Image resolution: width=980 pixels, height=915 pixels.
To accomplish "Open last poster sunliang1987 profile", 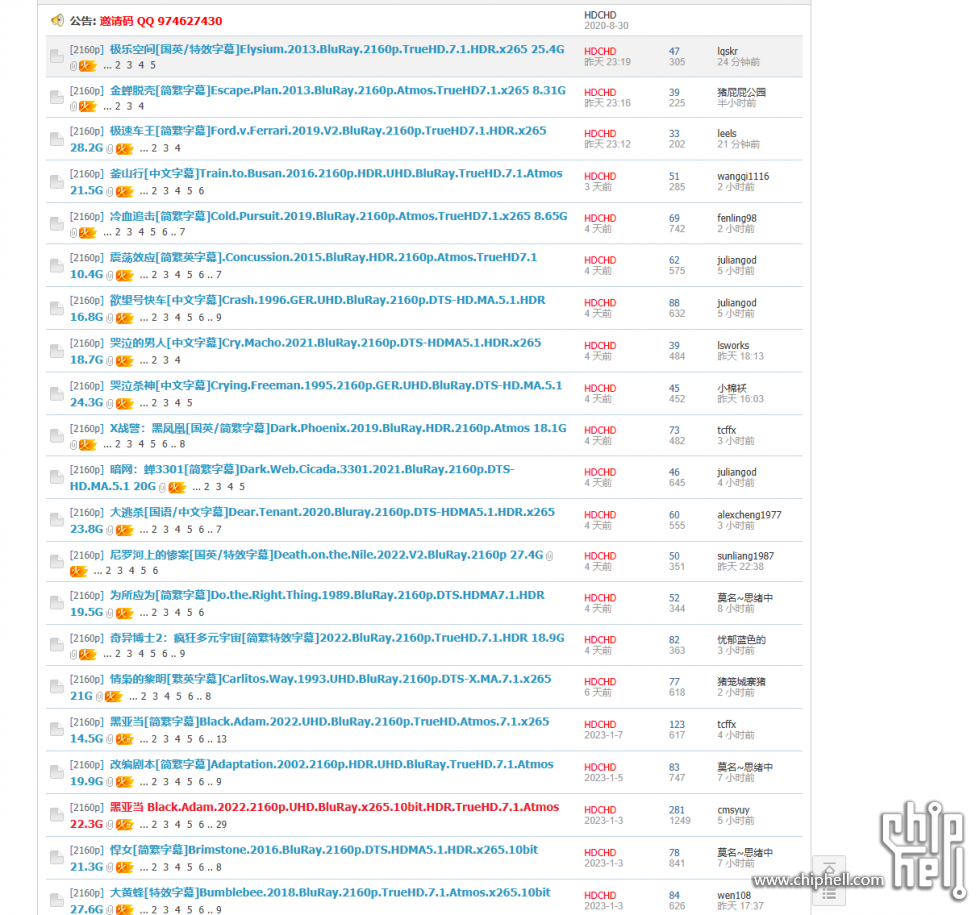I will point(746,556).
